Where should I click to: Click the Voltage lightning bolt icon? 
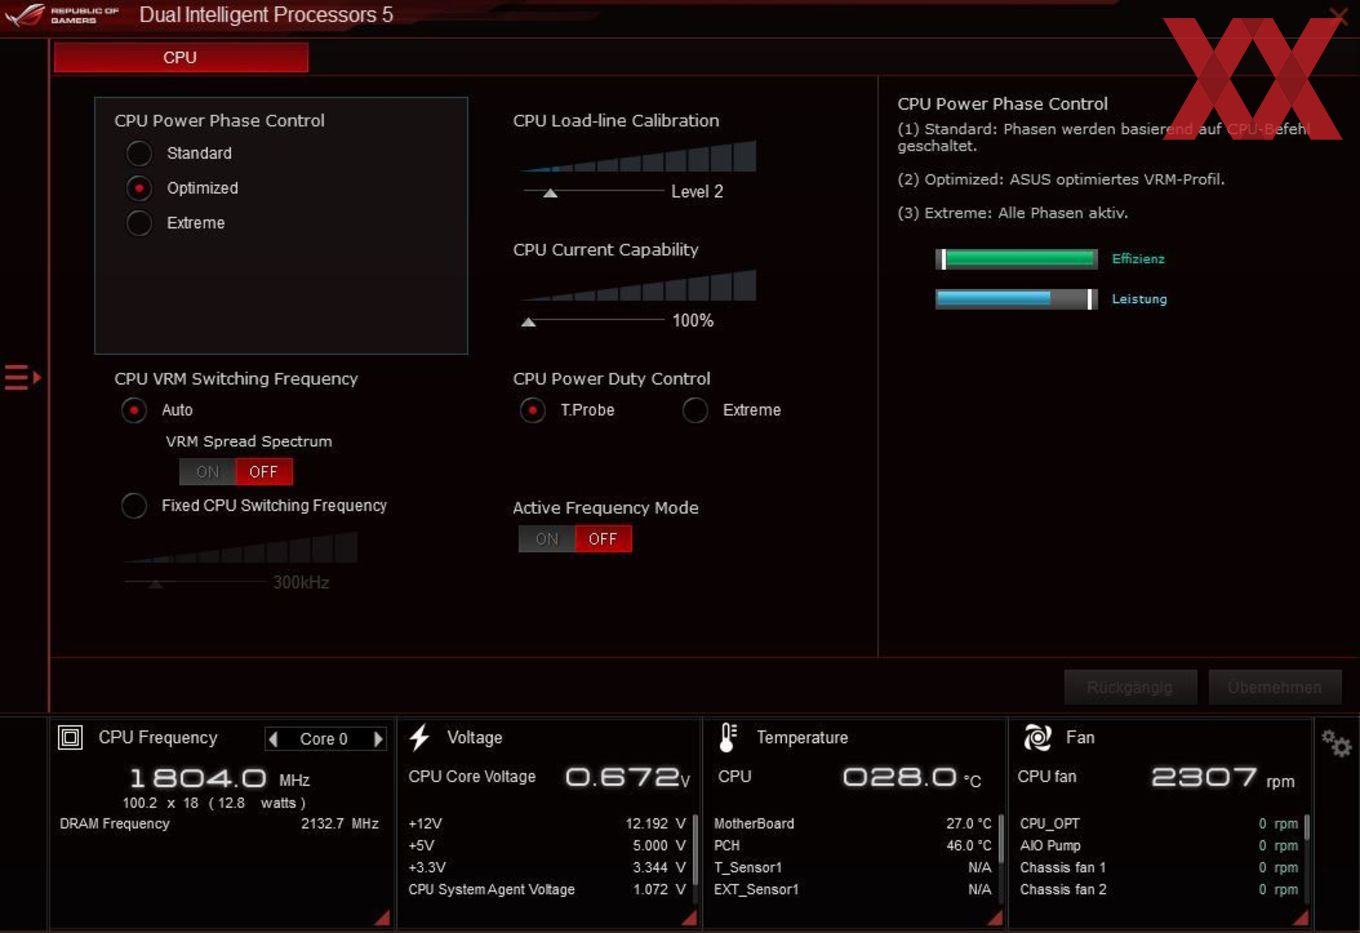pyautogui.click(x=420, y=738)
